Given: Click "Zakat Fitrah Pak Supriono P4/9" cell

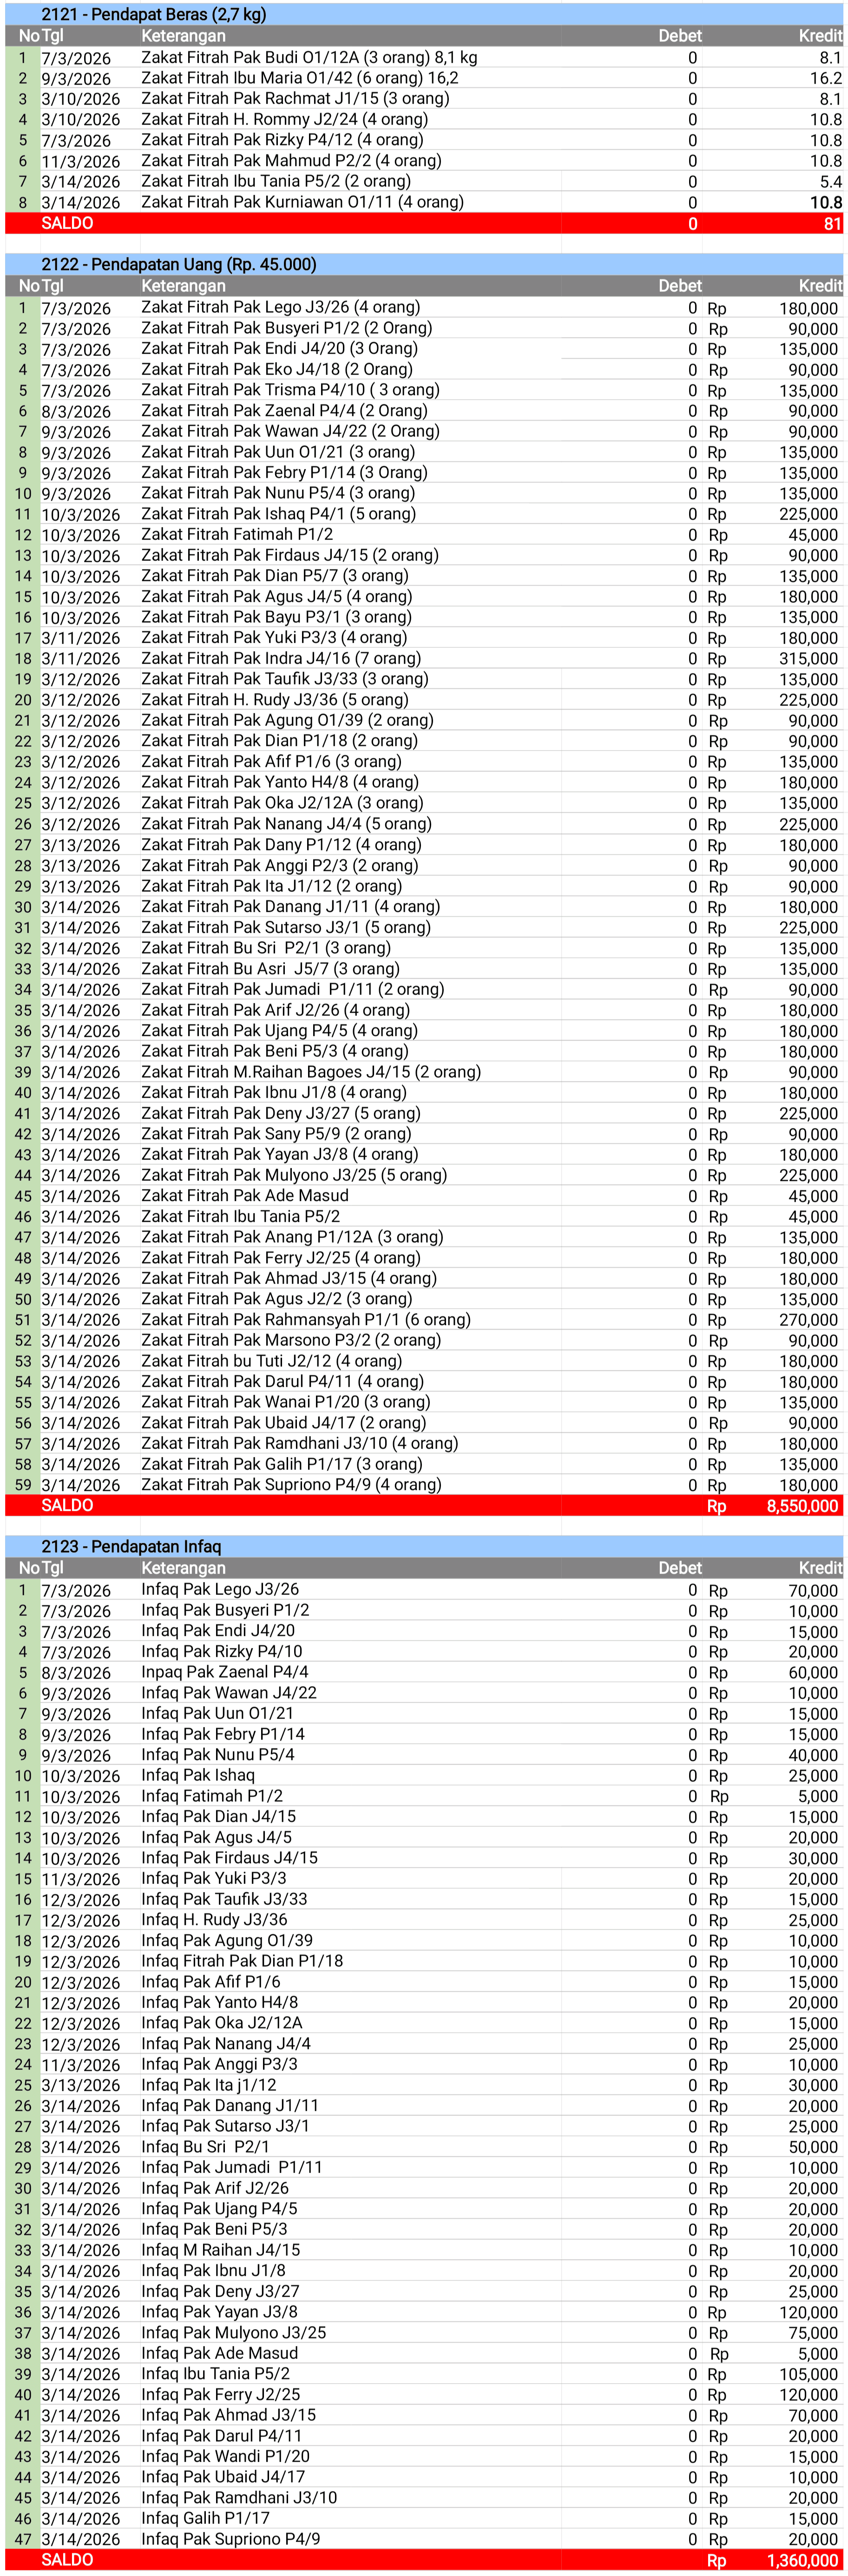Looking at the screenshot, I should (291, 1485).
